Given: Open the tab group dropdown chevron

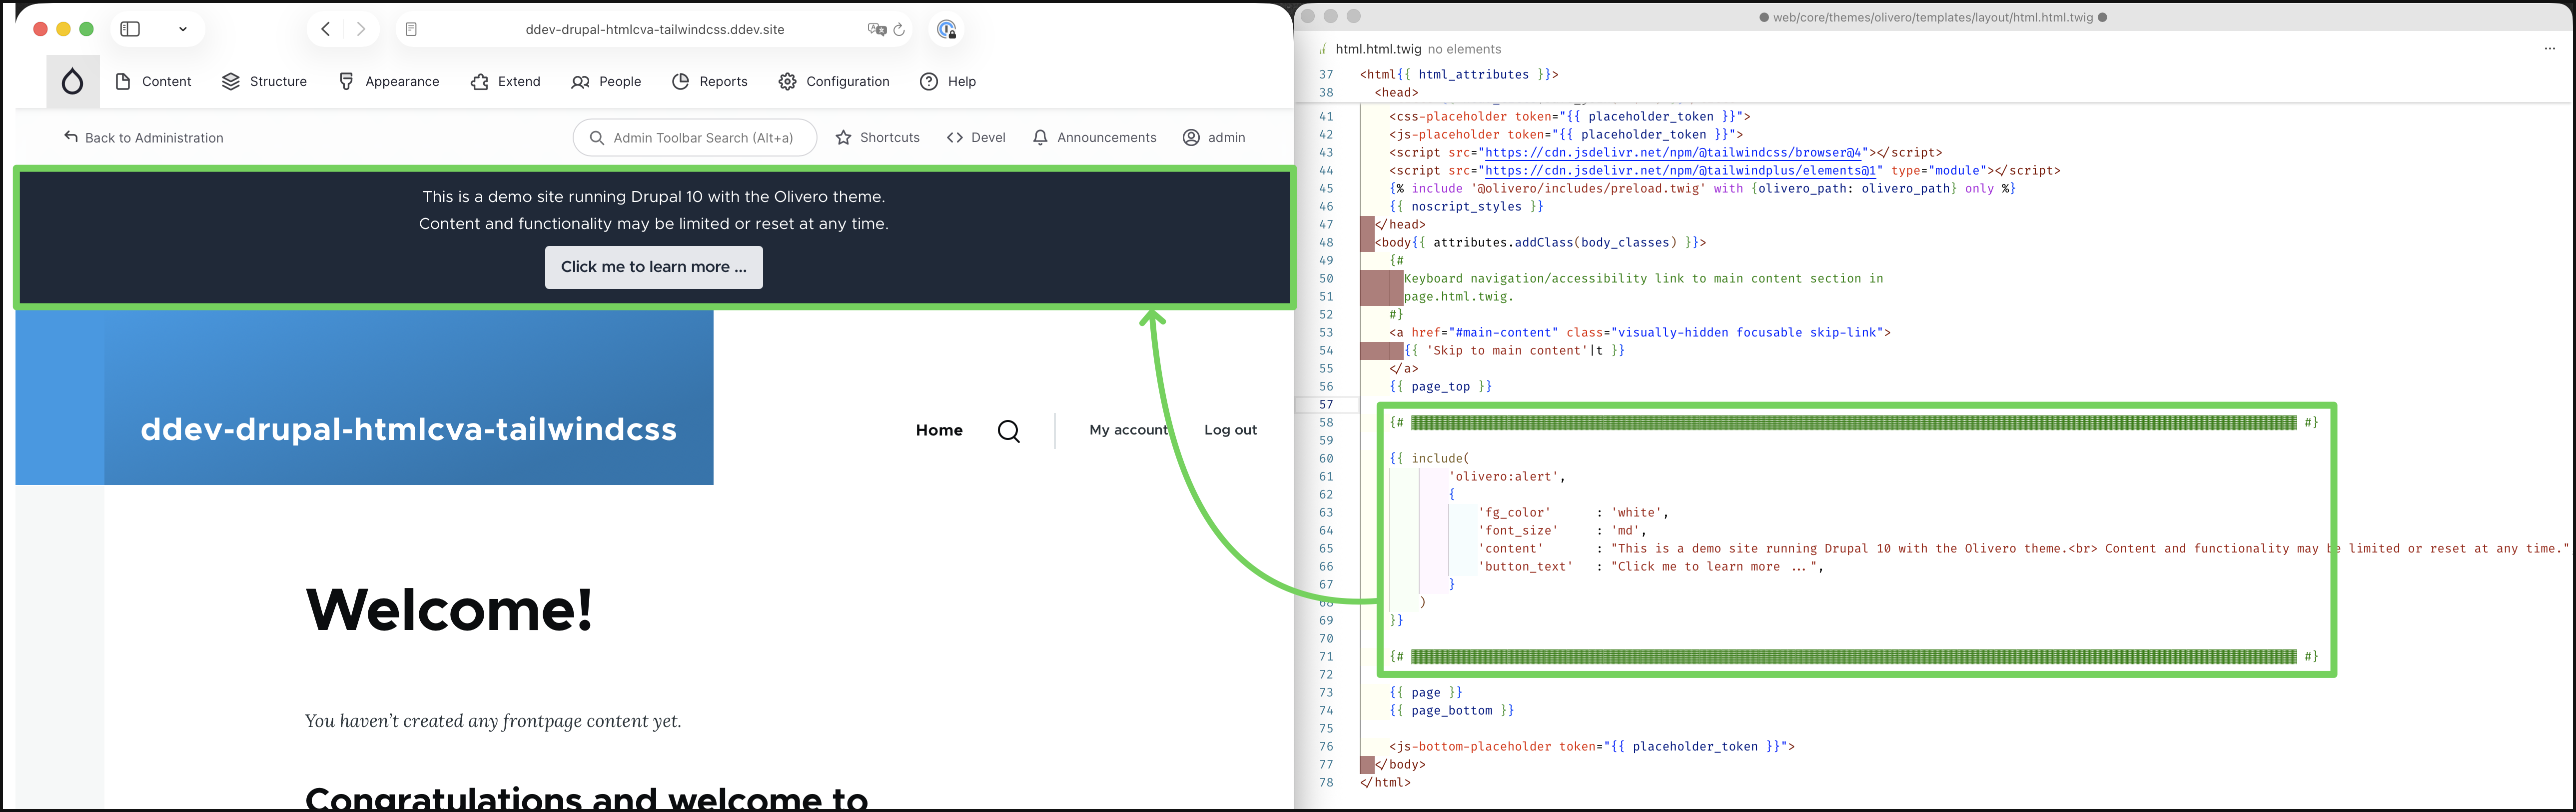Looking at the screenshot, I should coord(183,29).
